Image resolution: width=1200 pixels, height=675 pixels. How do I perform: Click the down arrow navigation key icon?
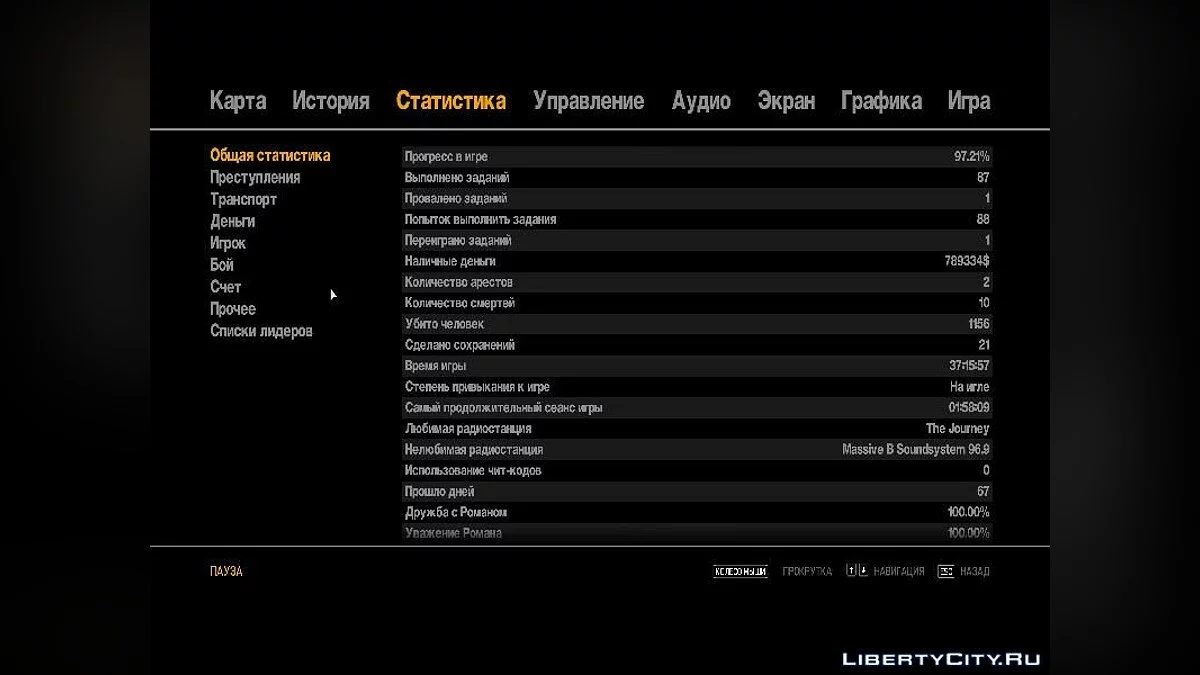[861, 572]
